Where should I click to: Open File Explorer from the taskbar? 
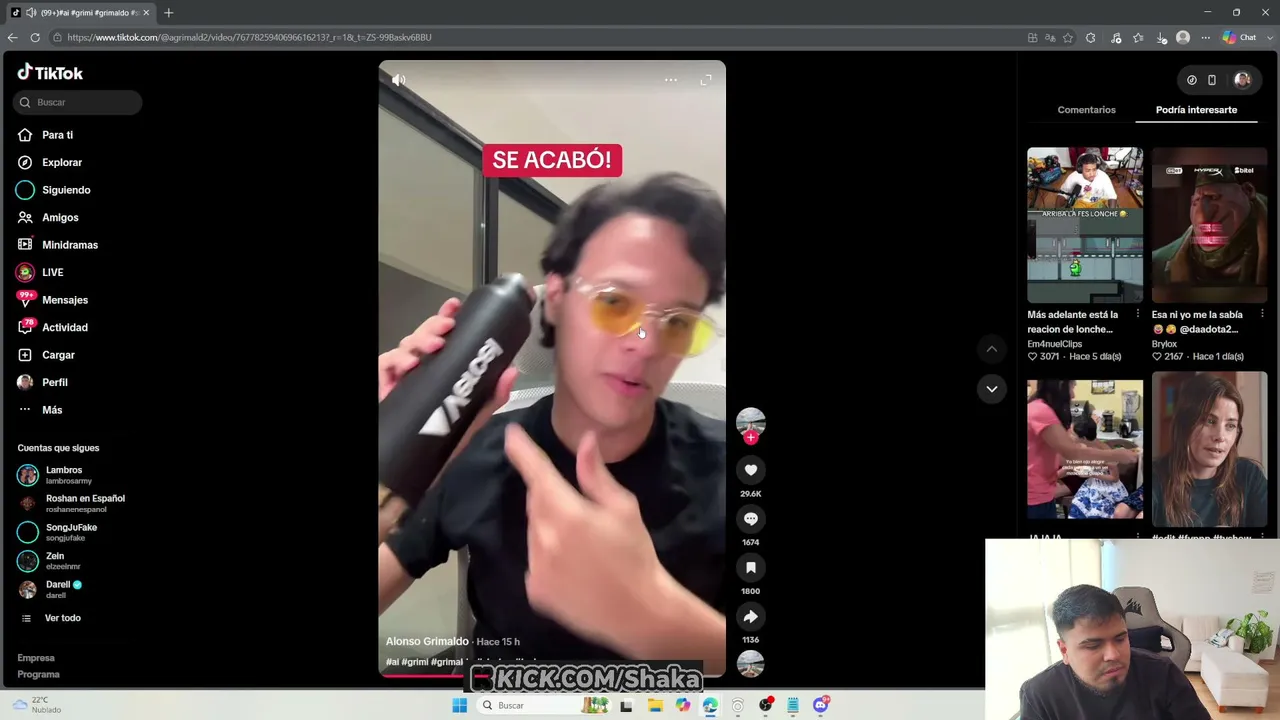point(655,705)
